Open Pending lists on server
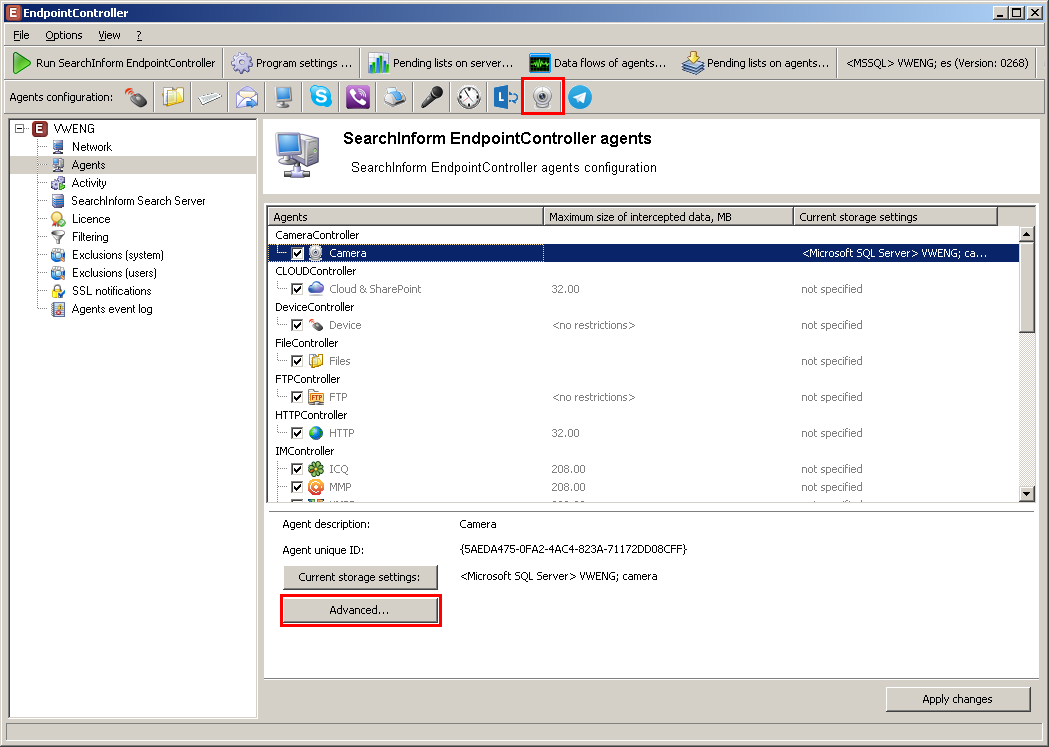Screen dimensions: 1049x747 441,63
